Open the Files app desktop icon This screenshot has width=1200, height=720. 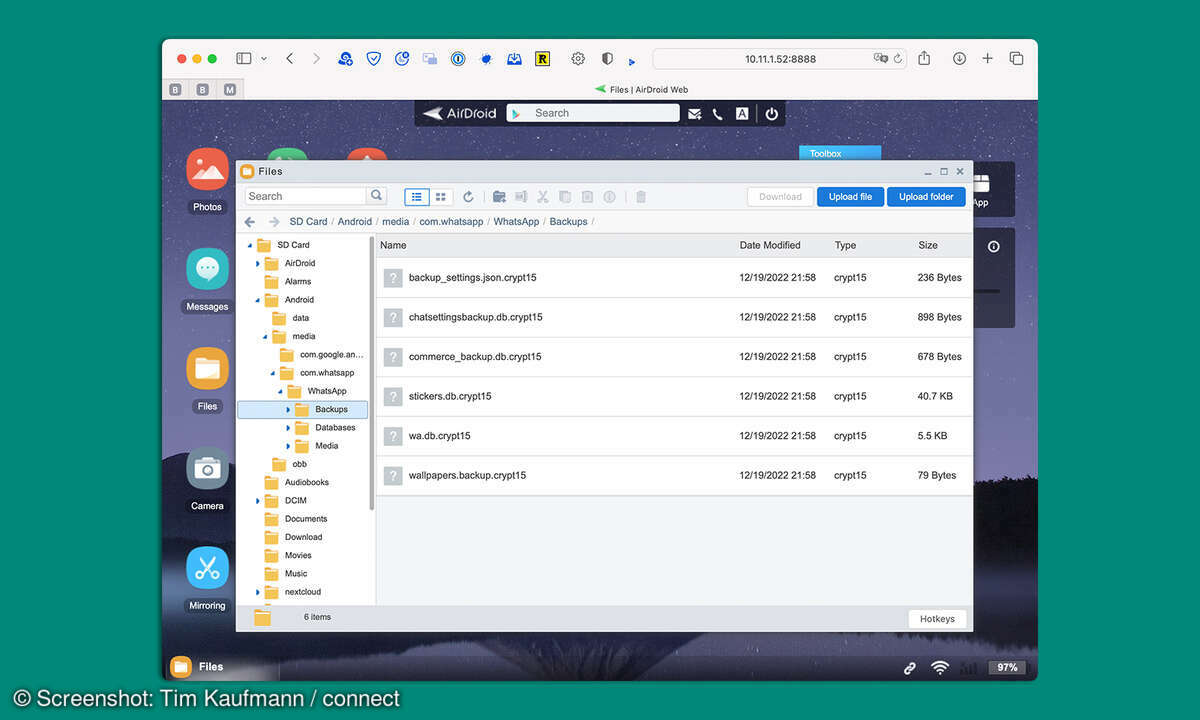[x=207, y=369]
